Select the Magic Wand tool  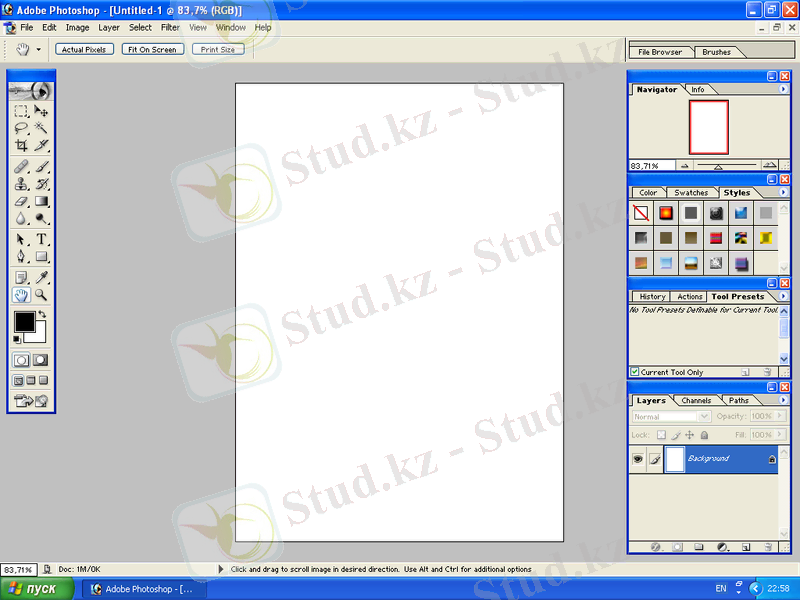(x=42, y=128)
